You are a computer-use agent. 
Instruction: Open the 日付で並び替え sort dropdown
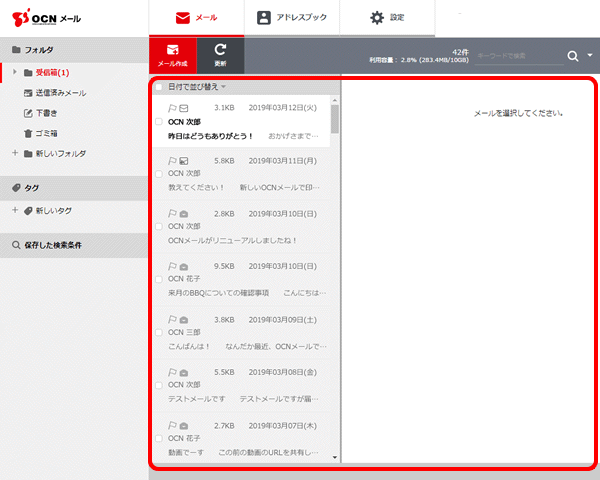click(197, 87)
